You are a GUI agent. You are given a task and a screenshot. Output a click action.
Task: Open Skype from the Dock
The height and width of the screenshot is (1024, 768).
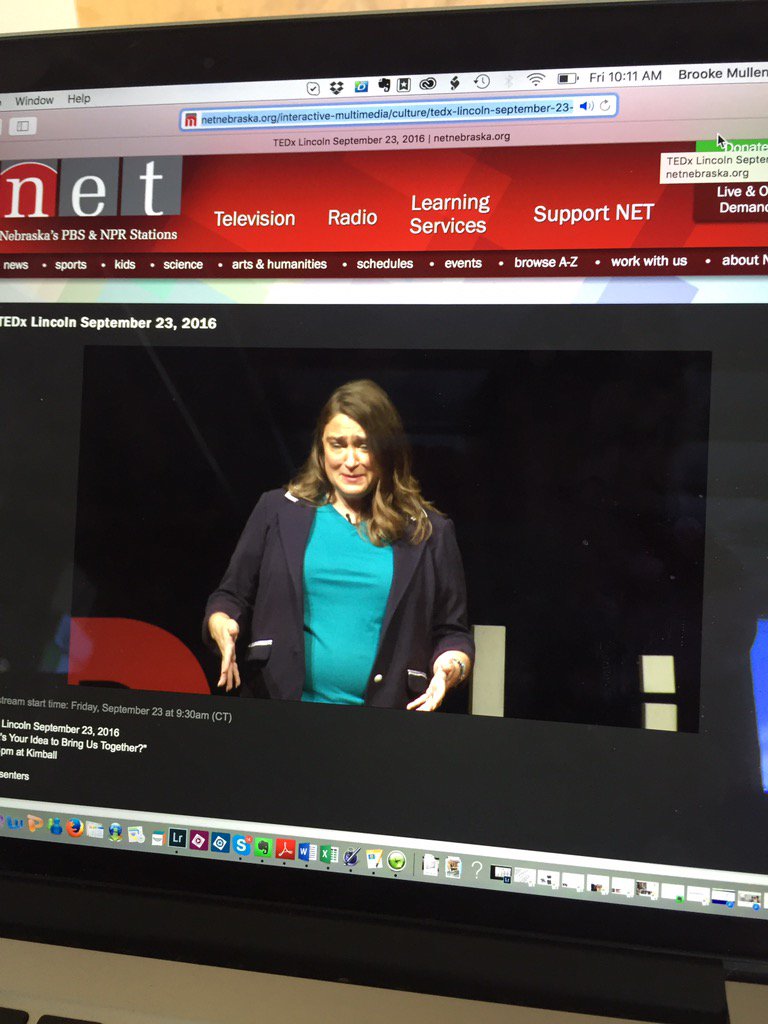click(242, 844)
